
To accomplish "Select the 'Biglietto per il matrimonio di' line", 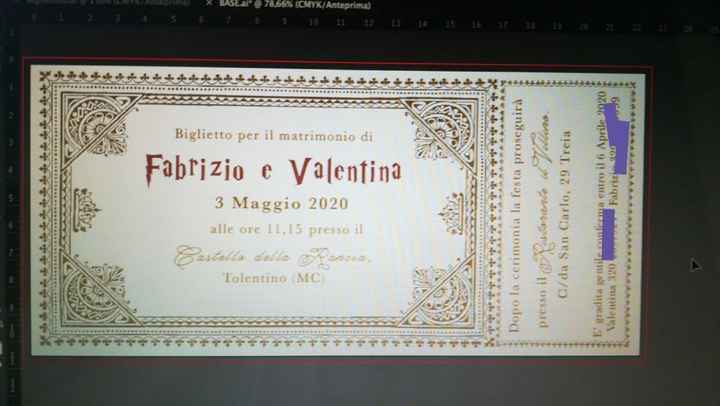I will (274, 135).
